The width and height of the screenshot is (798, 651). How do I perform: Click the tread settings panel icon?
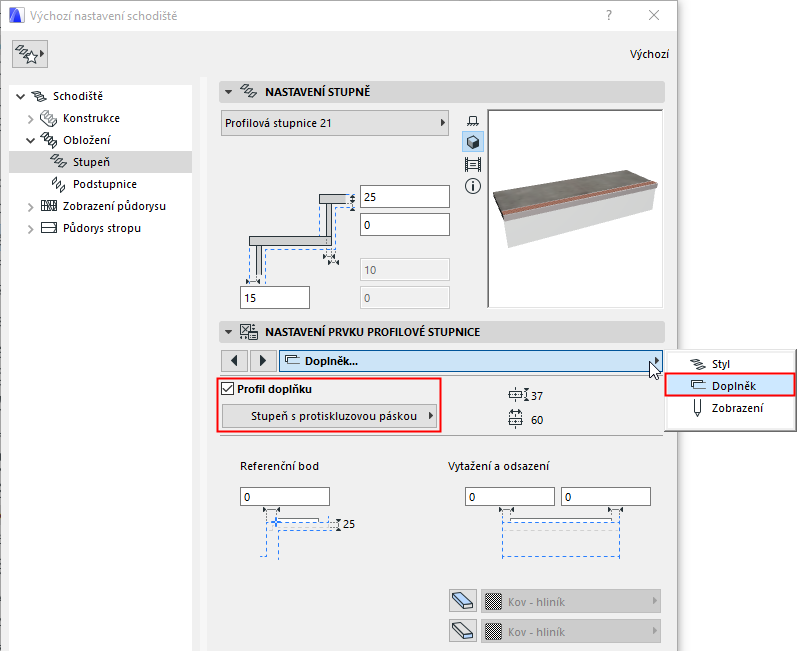pos(248,92)
